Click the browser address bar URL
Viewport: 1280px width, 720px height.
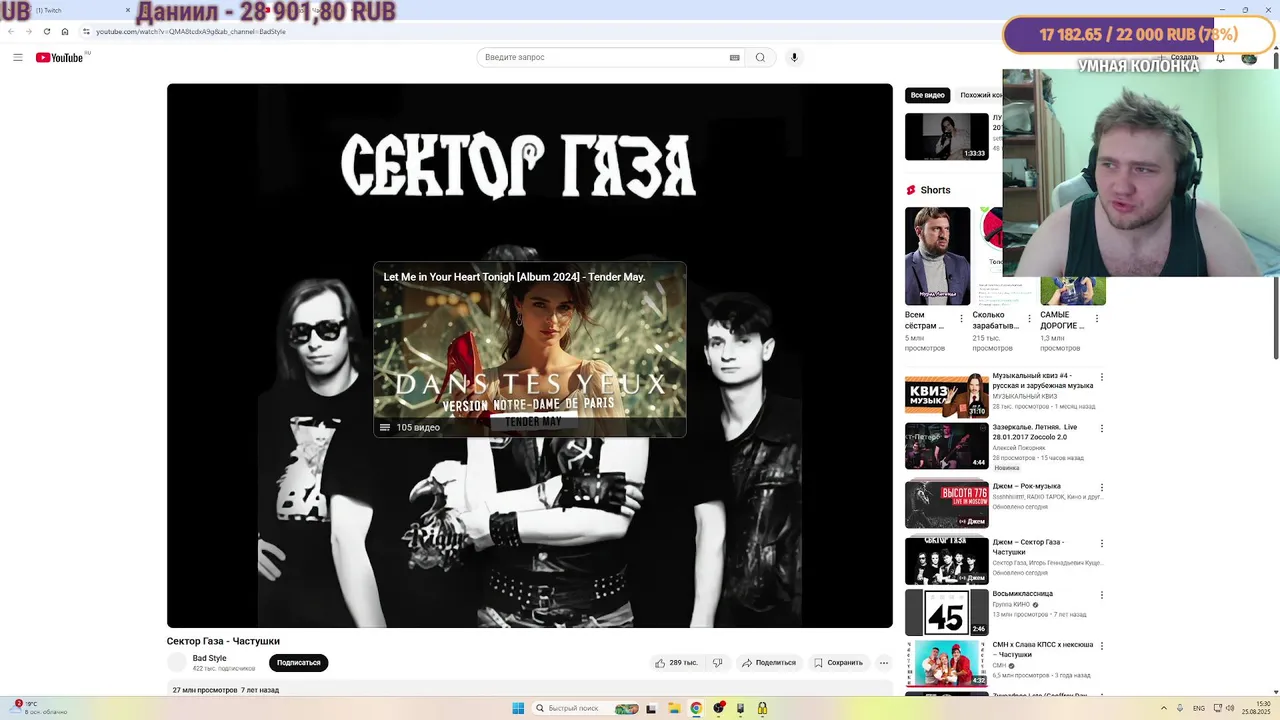tap(191, 31)
